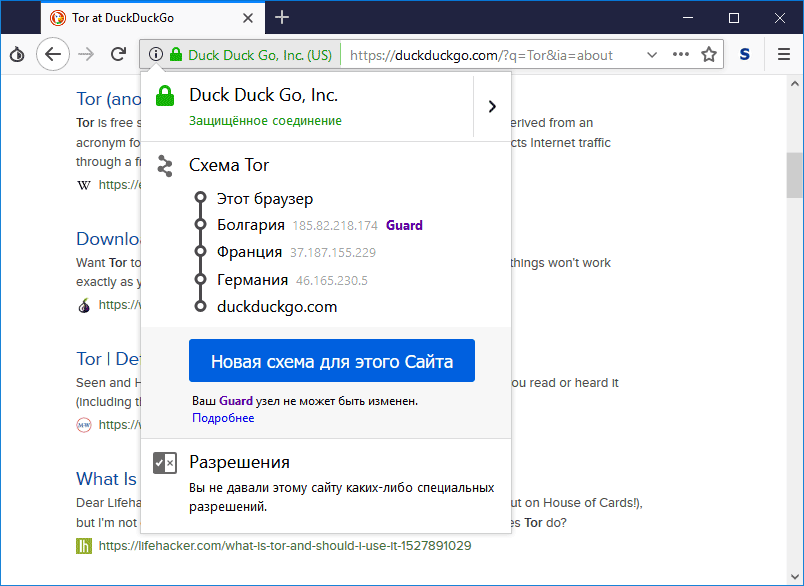
Task: Close the Tor at DuckDuckGo tab
Action: [x=248, y=18]
